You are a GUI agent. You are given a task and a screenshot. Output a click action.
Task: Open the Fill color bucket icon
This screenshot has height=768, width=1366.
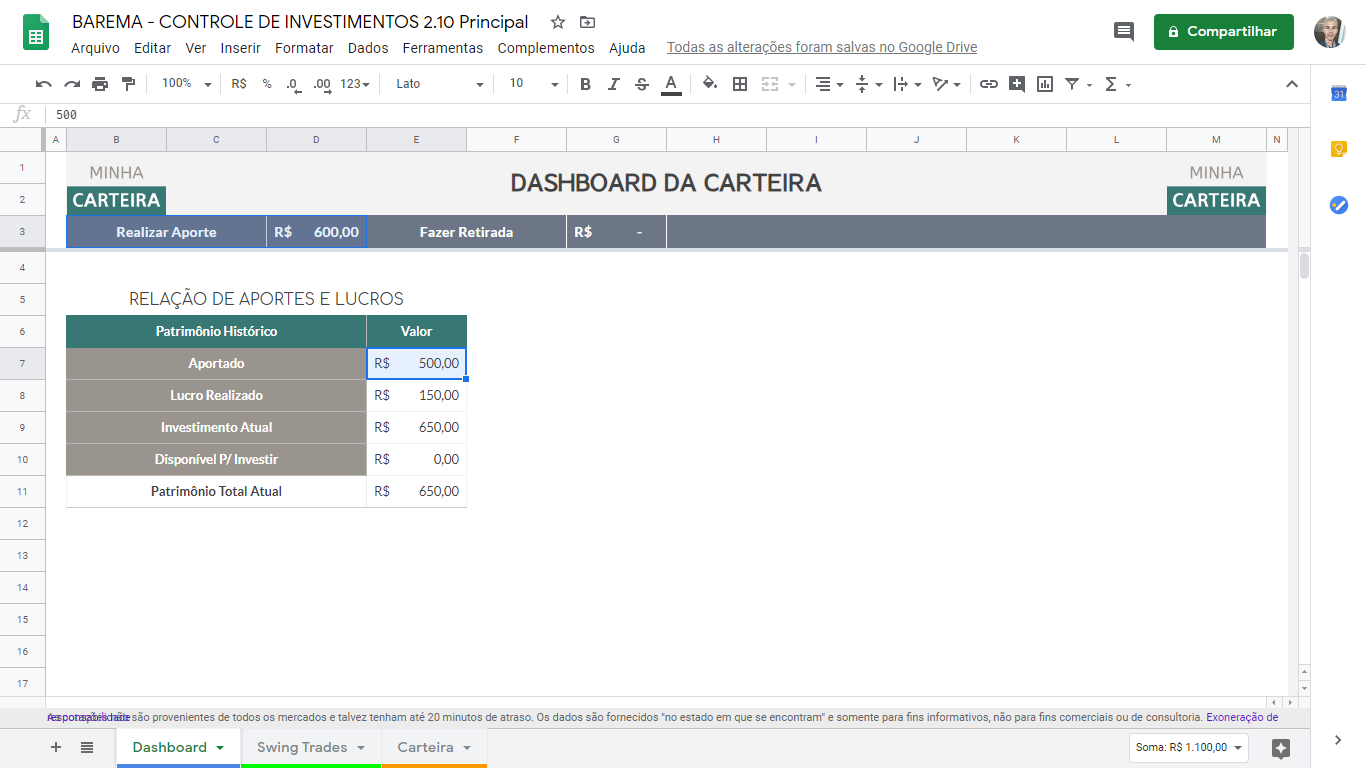pos(710,84)
